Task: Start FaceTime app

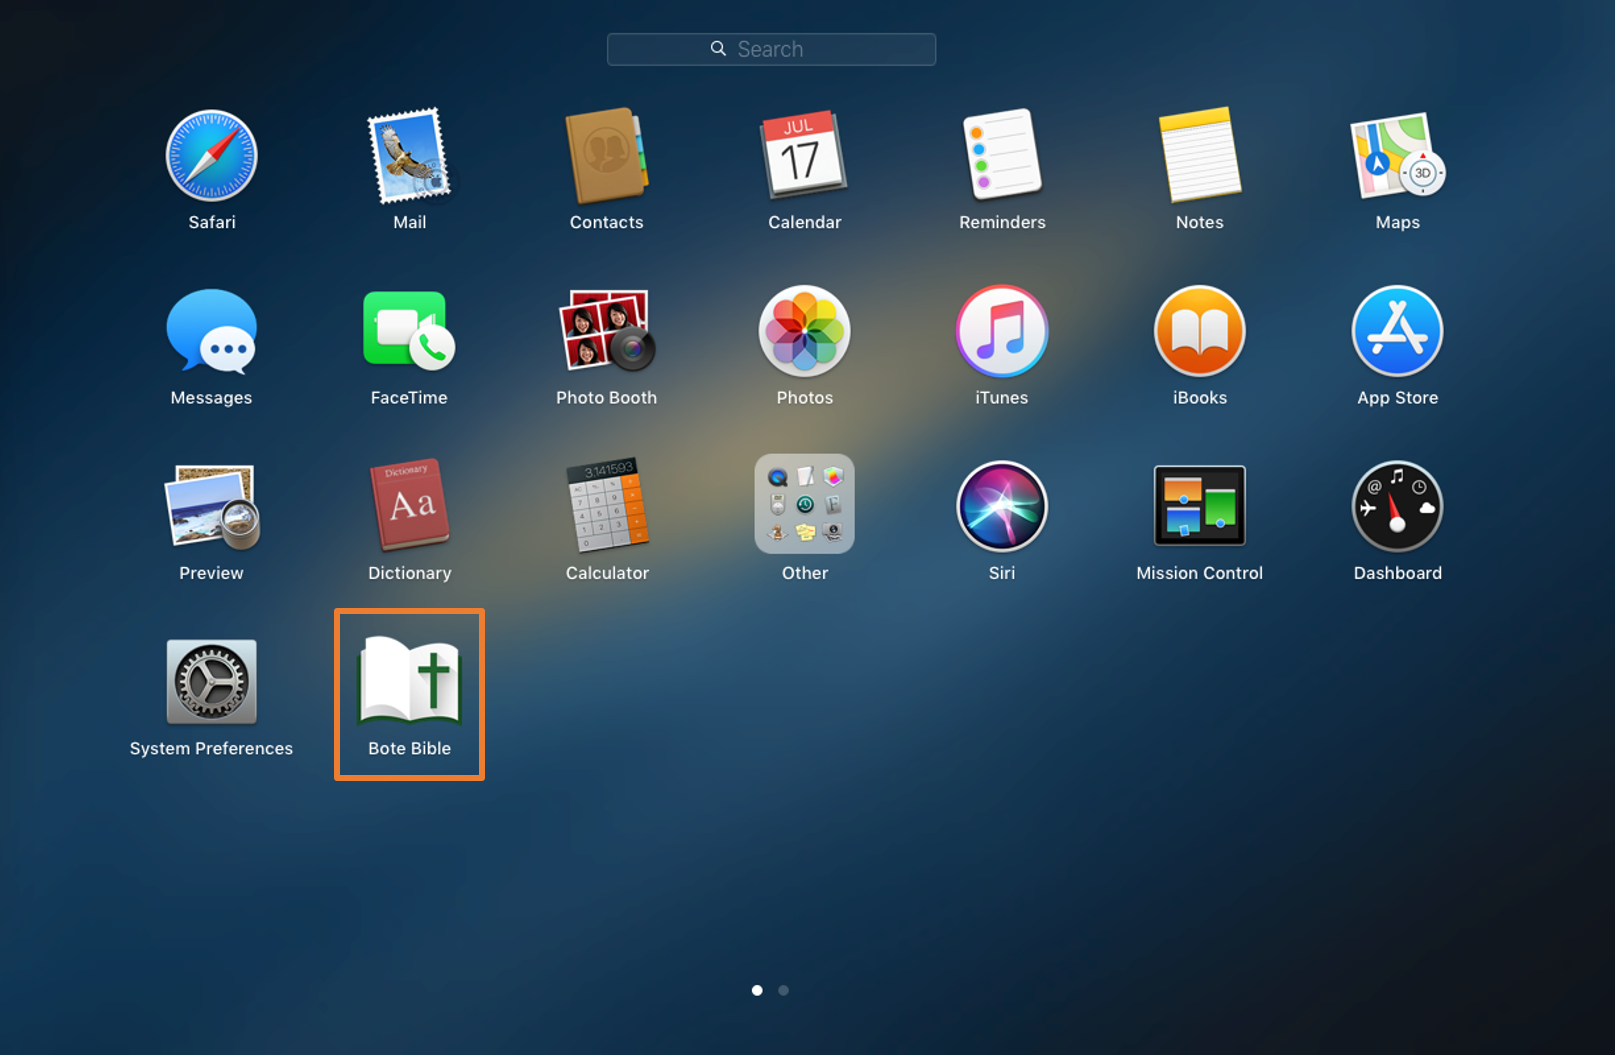Action: tap(409, 332)
